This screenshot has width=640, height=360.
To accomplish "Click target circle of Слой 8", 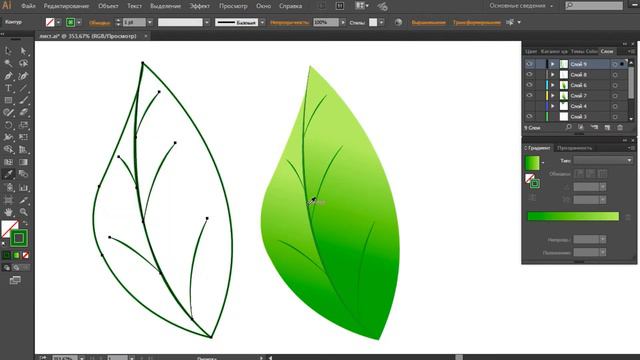I will [x=615, y=75].
